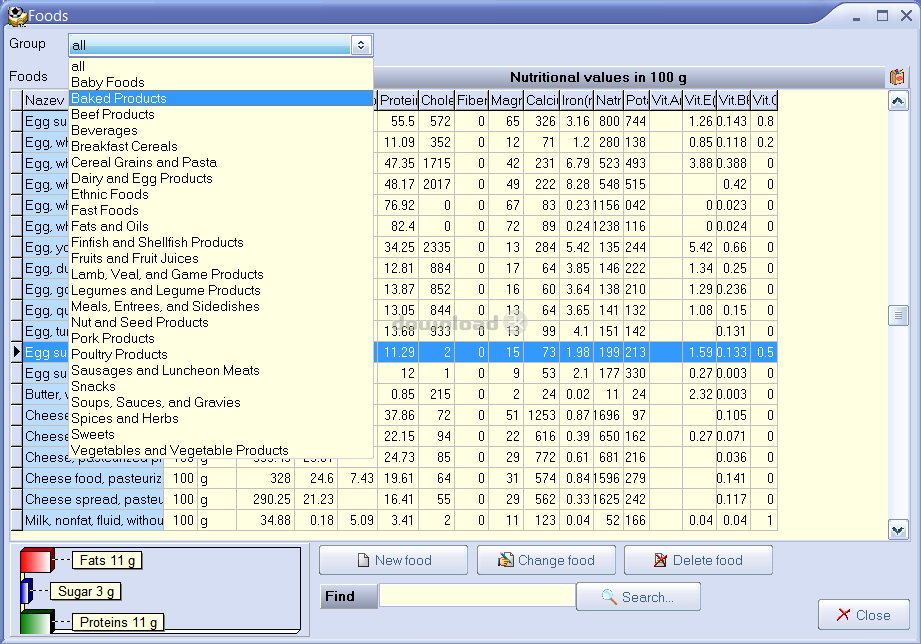921x644 pixels.
Task: Click the New food button
Action: [x=394, y=560]
